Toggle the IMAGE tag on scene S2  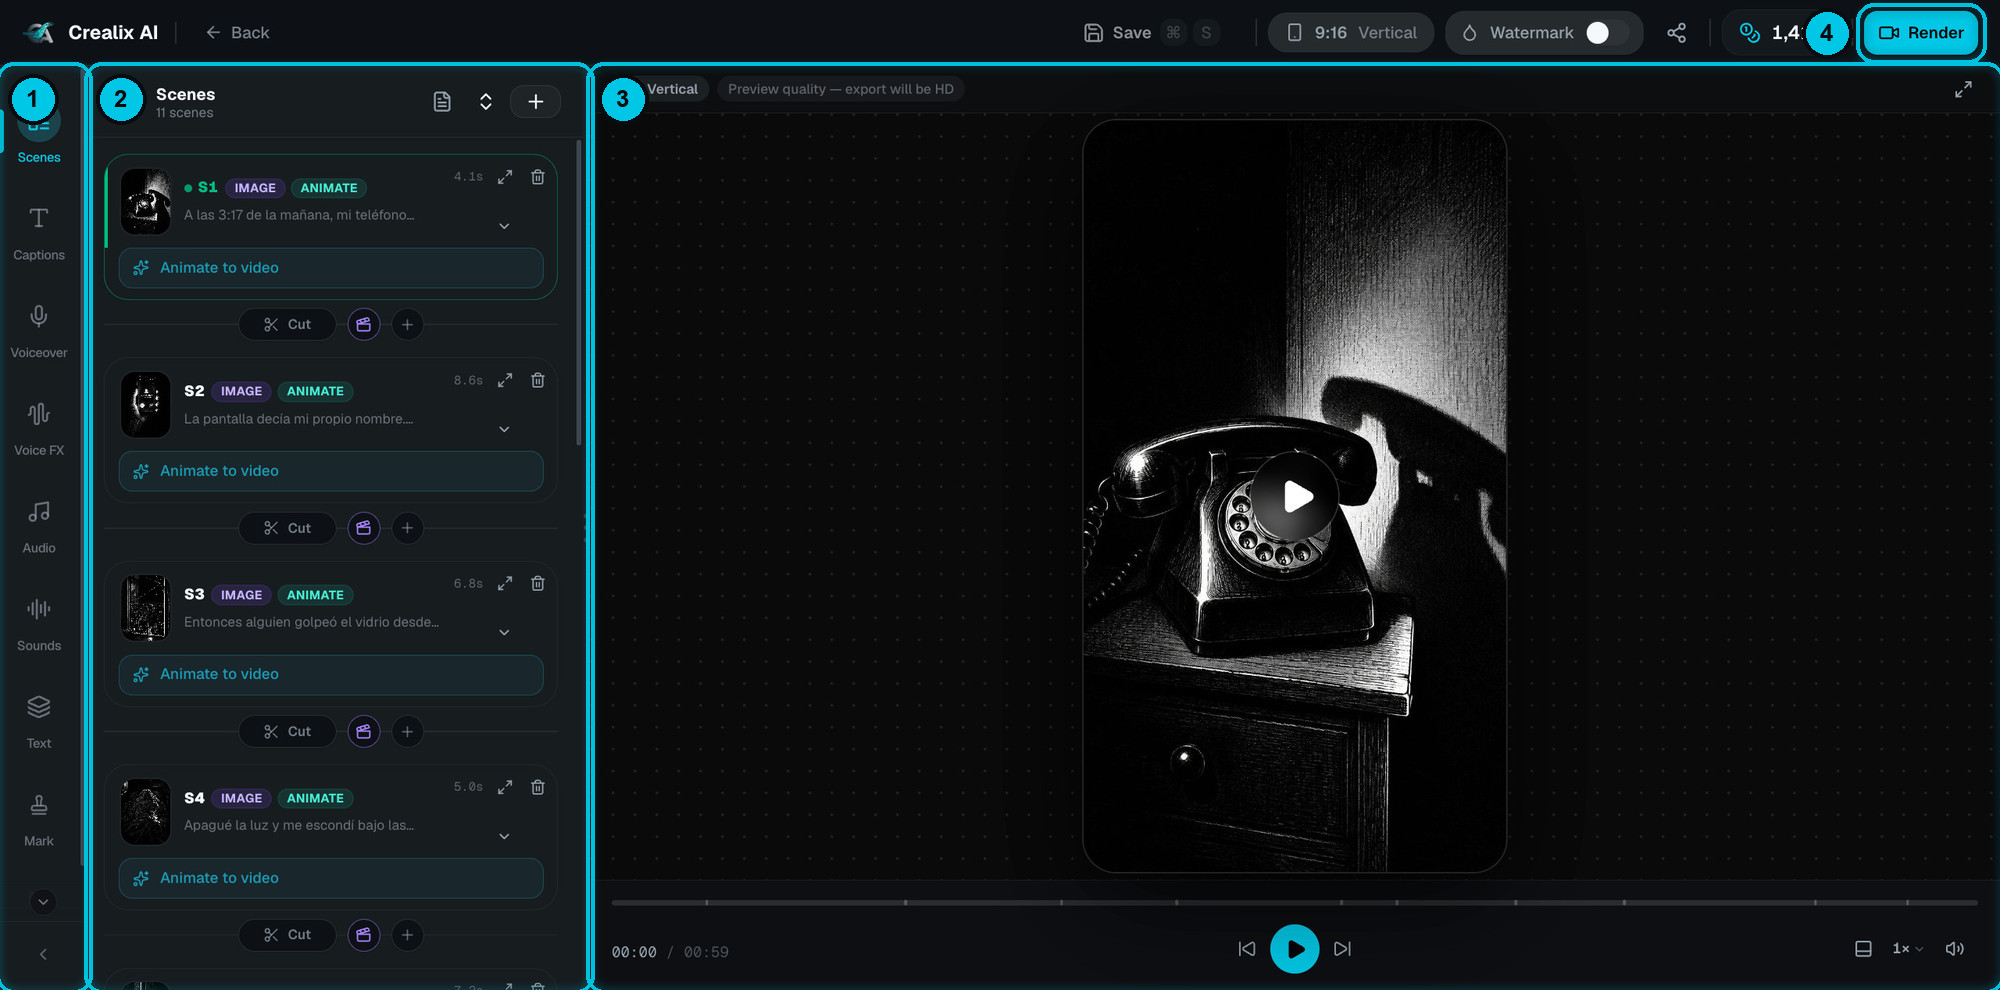click(x=241, y=391)
